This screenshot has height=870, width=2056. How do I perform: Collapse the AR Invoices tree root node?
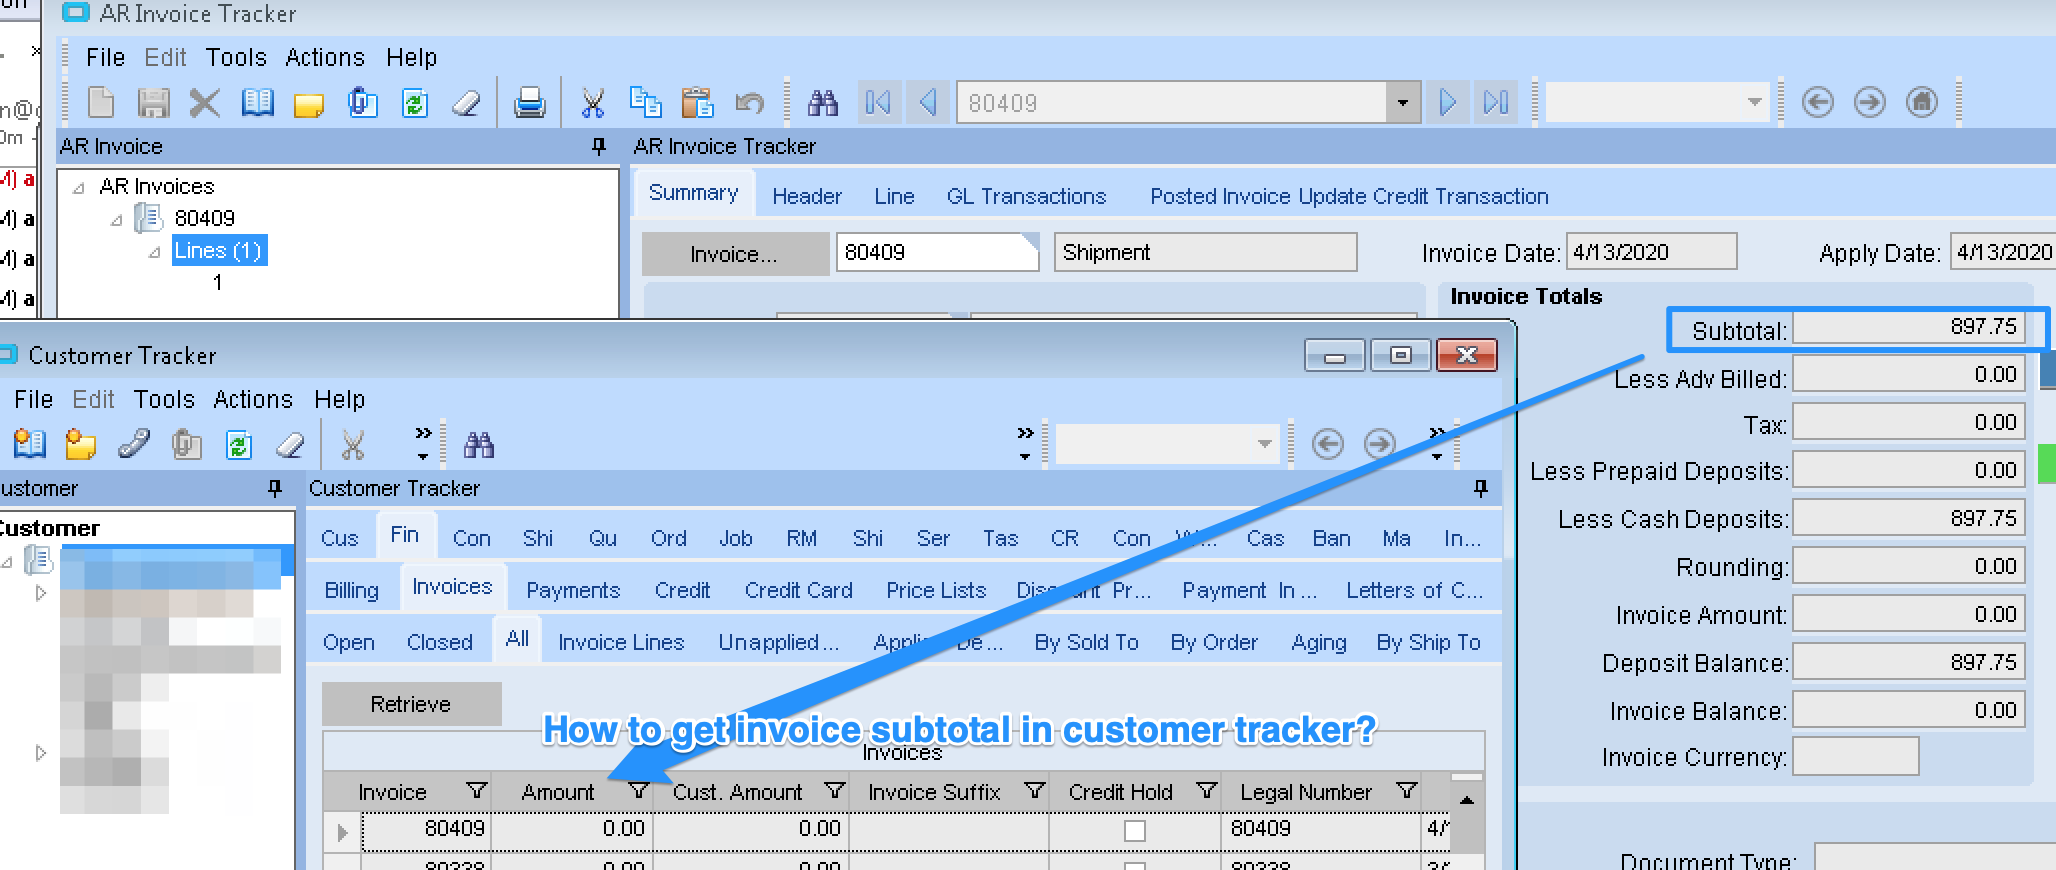pos(78,188)
